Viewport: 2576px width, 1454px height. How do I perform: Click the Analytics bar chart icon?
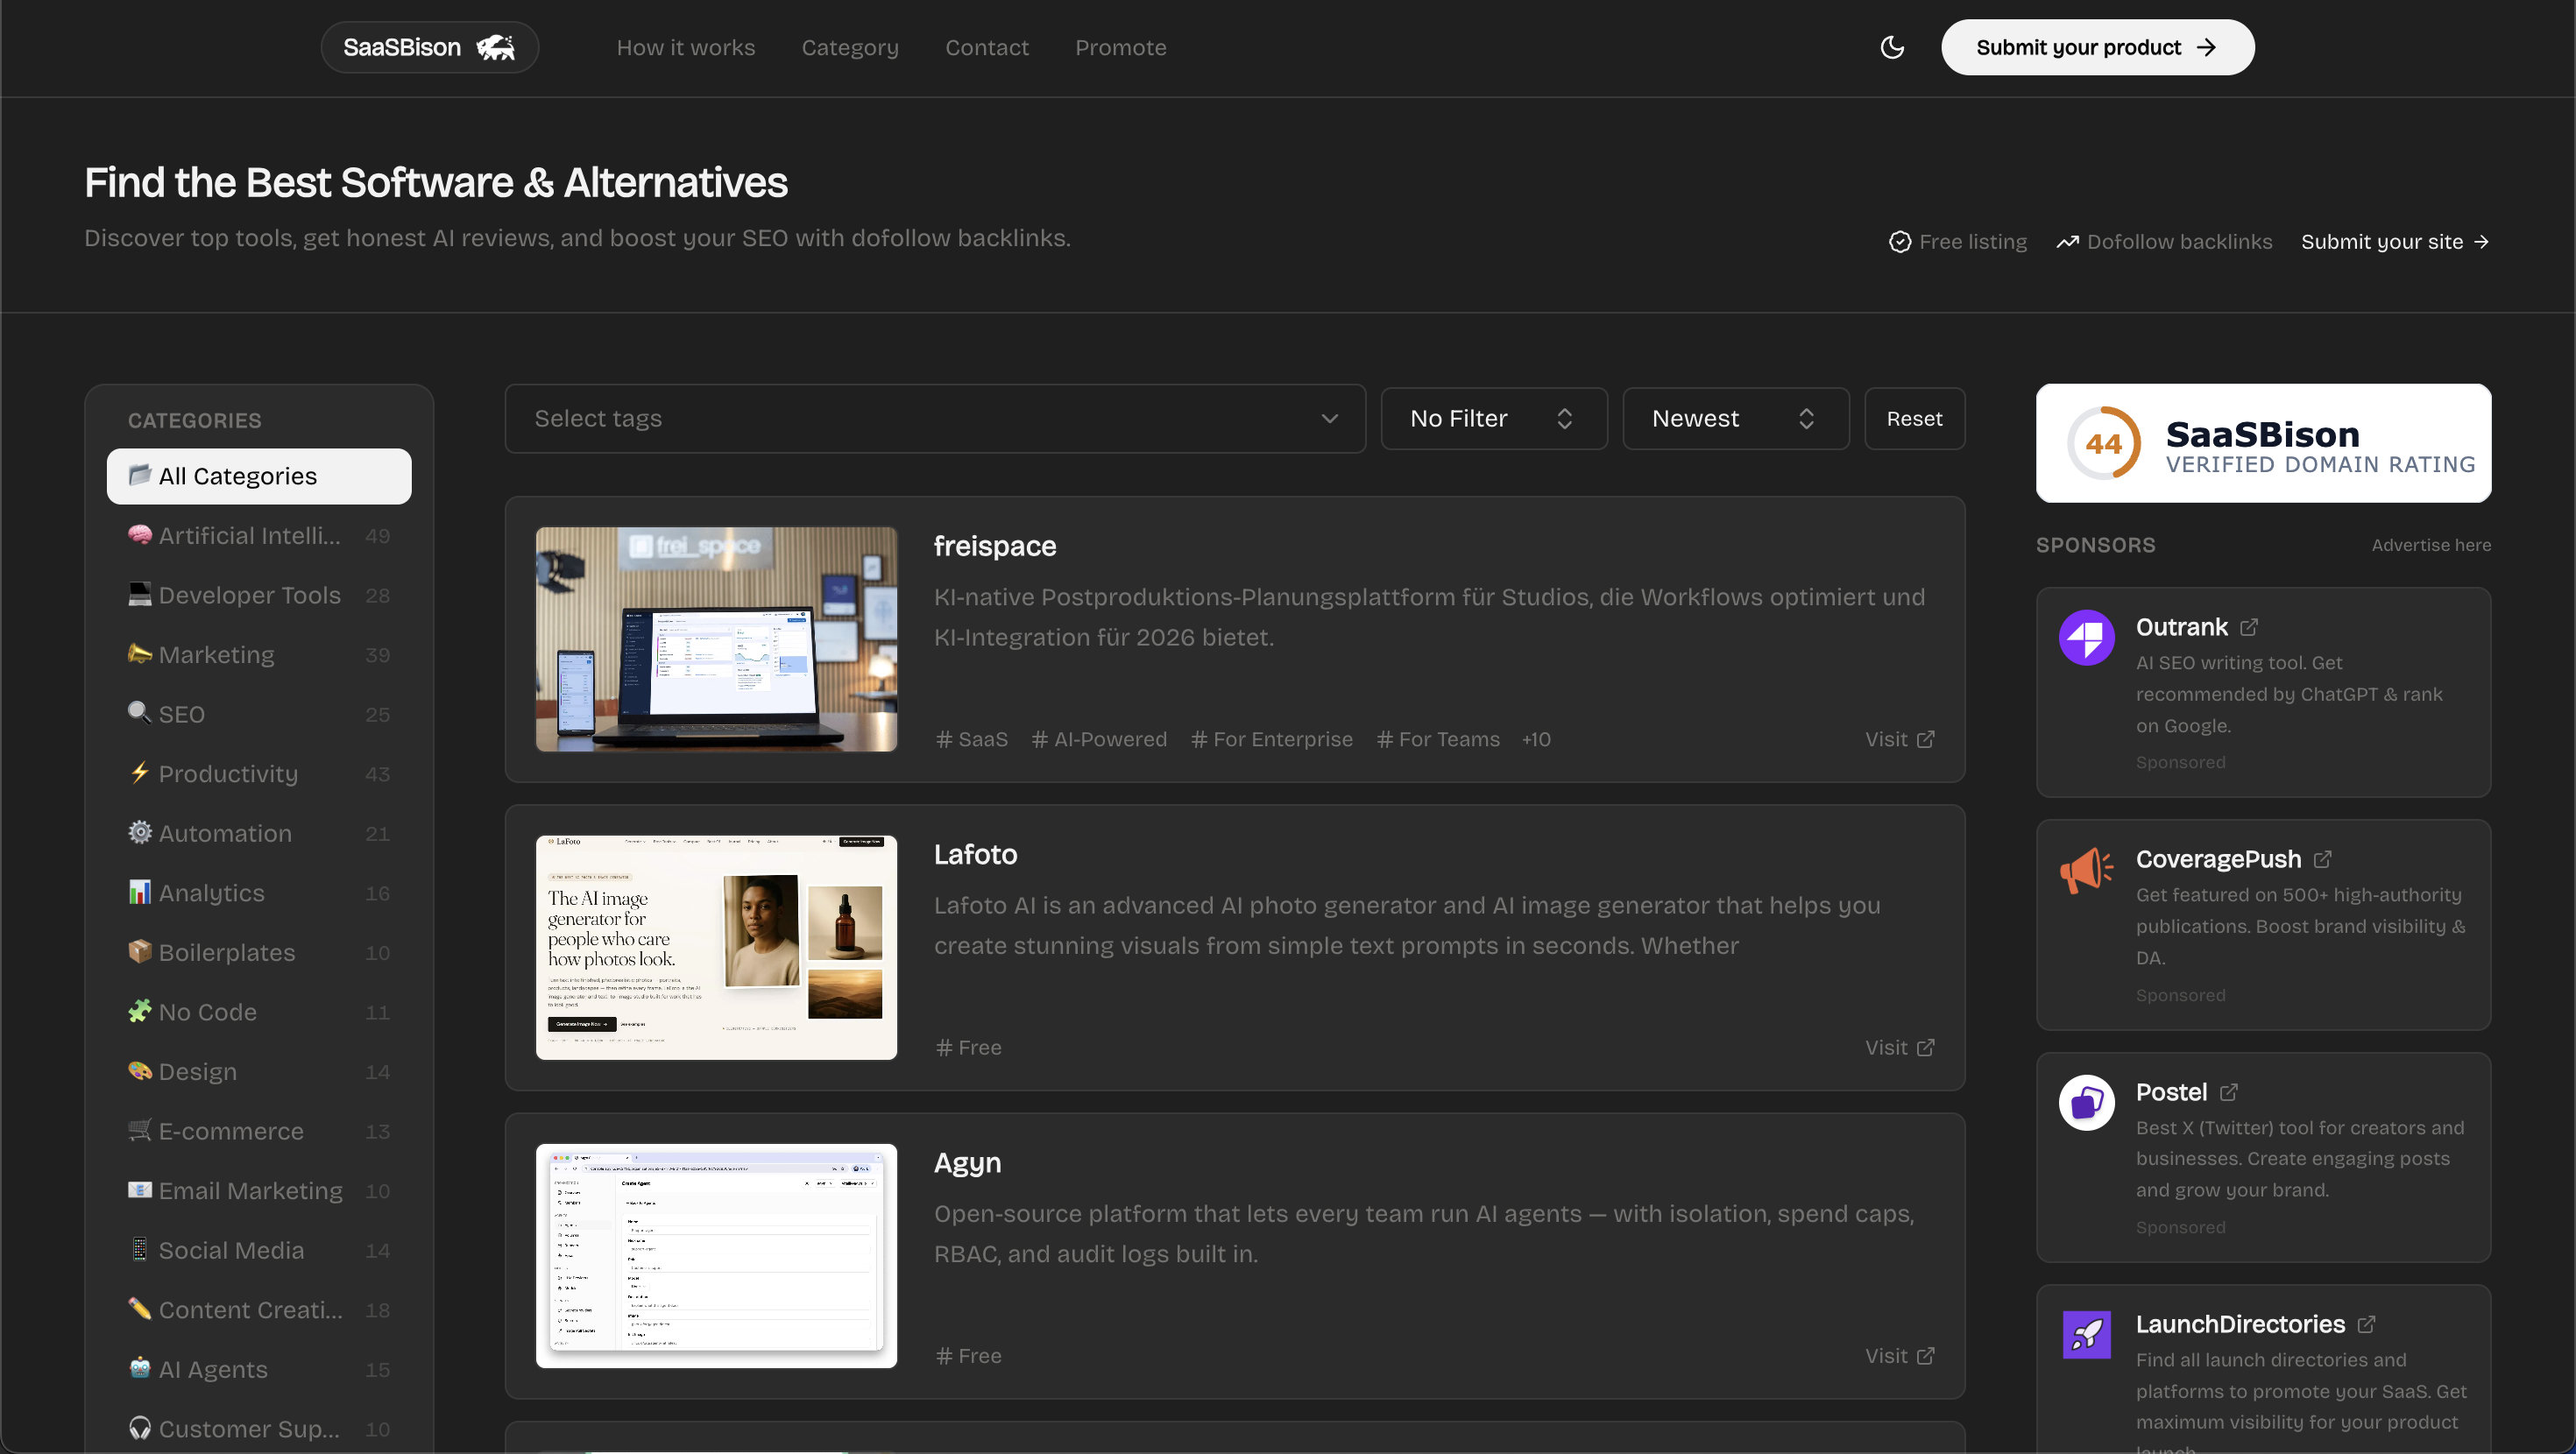140,892
